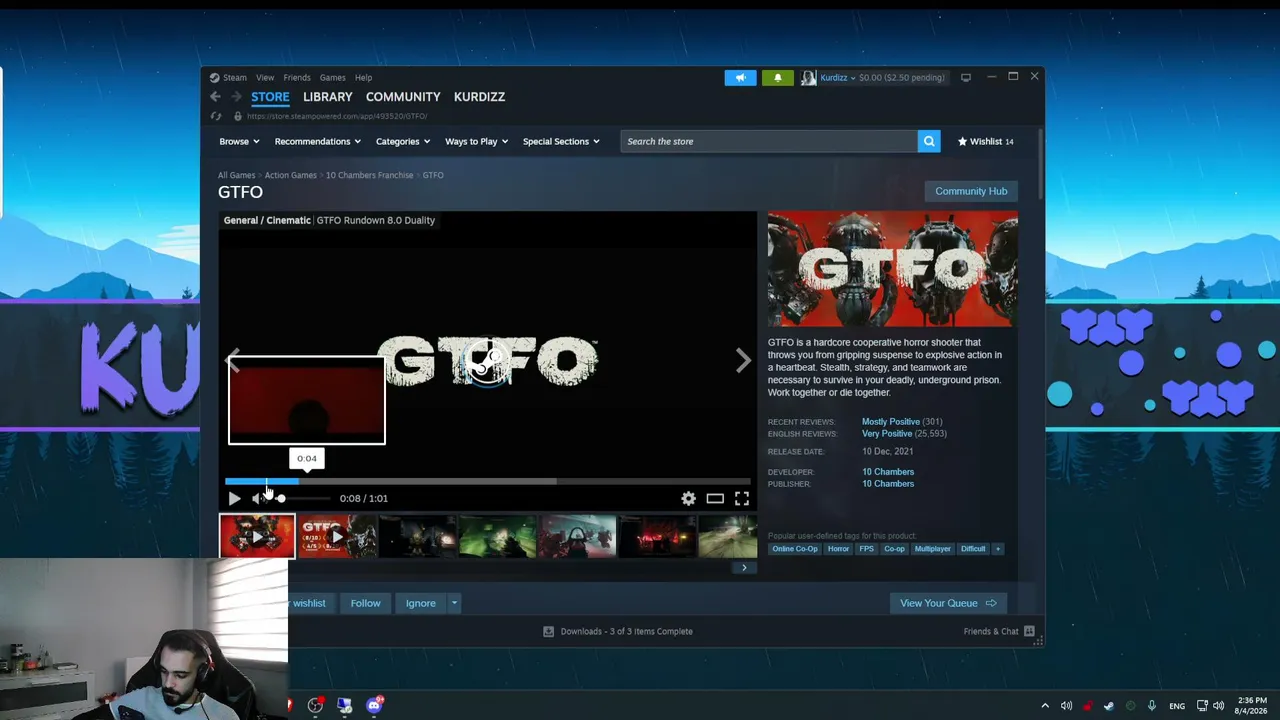The height and width of the screenshot is (720, 1280).
Task: Select the second GTFO trailer thumbnail
Action: pos(337,537)
